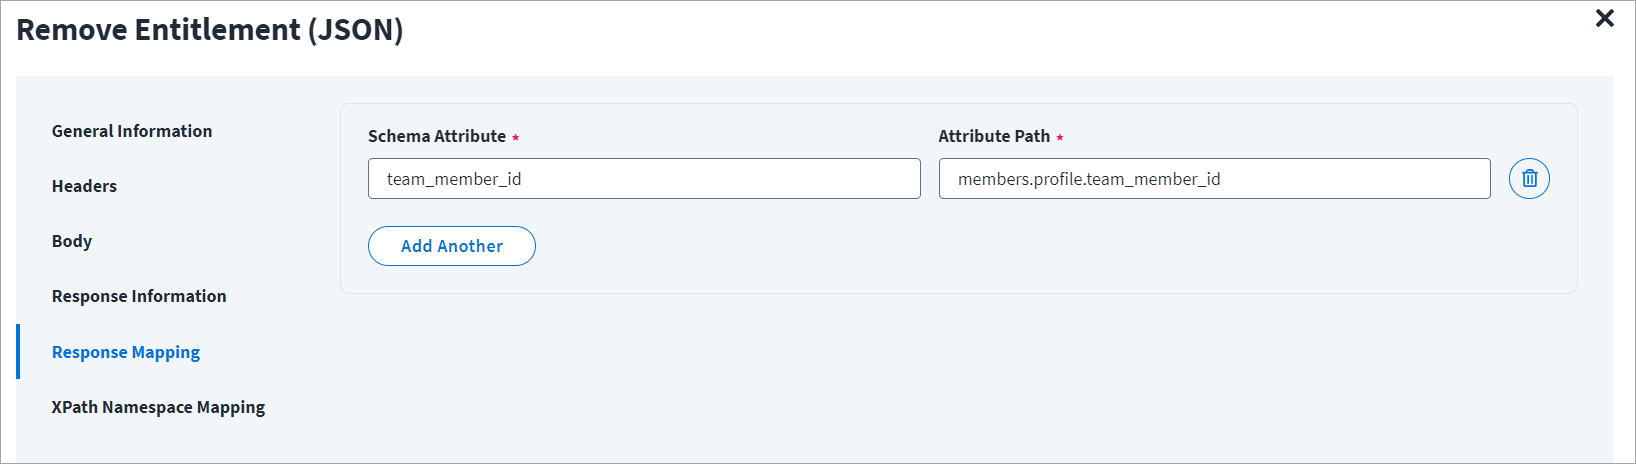This screenshot has width=1636, height=464.
Task: Open XPath Namespace Mapping section
Action: pyautogui.click(x=158, y=407)
